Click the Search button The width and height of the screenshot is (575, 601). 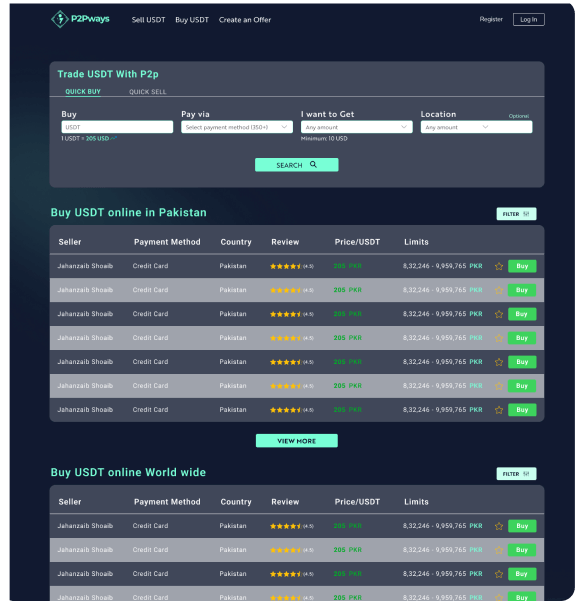coord(297,165)
